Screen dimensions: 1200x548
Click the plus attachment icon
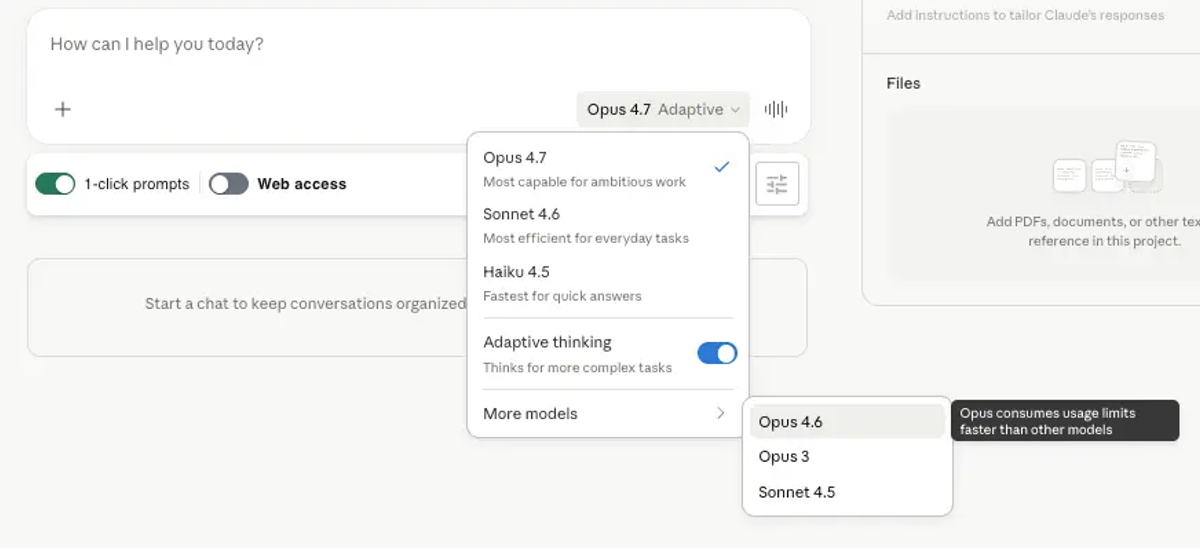coord(62,109)
